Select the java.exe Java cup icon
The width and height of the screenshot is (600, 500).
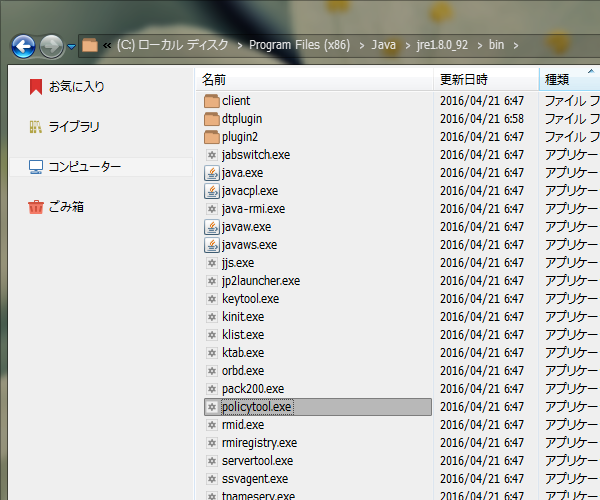pyautogui.click(x=212, y=173)
